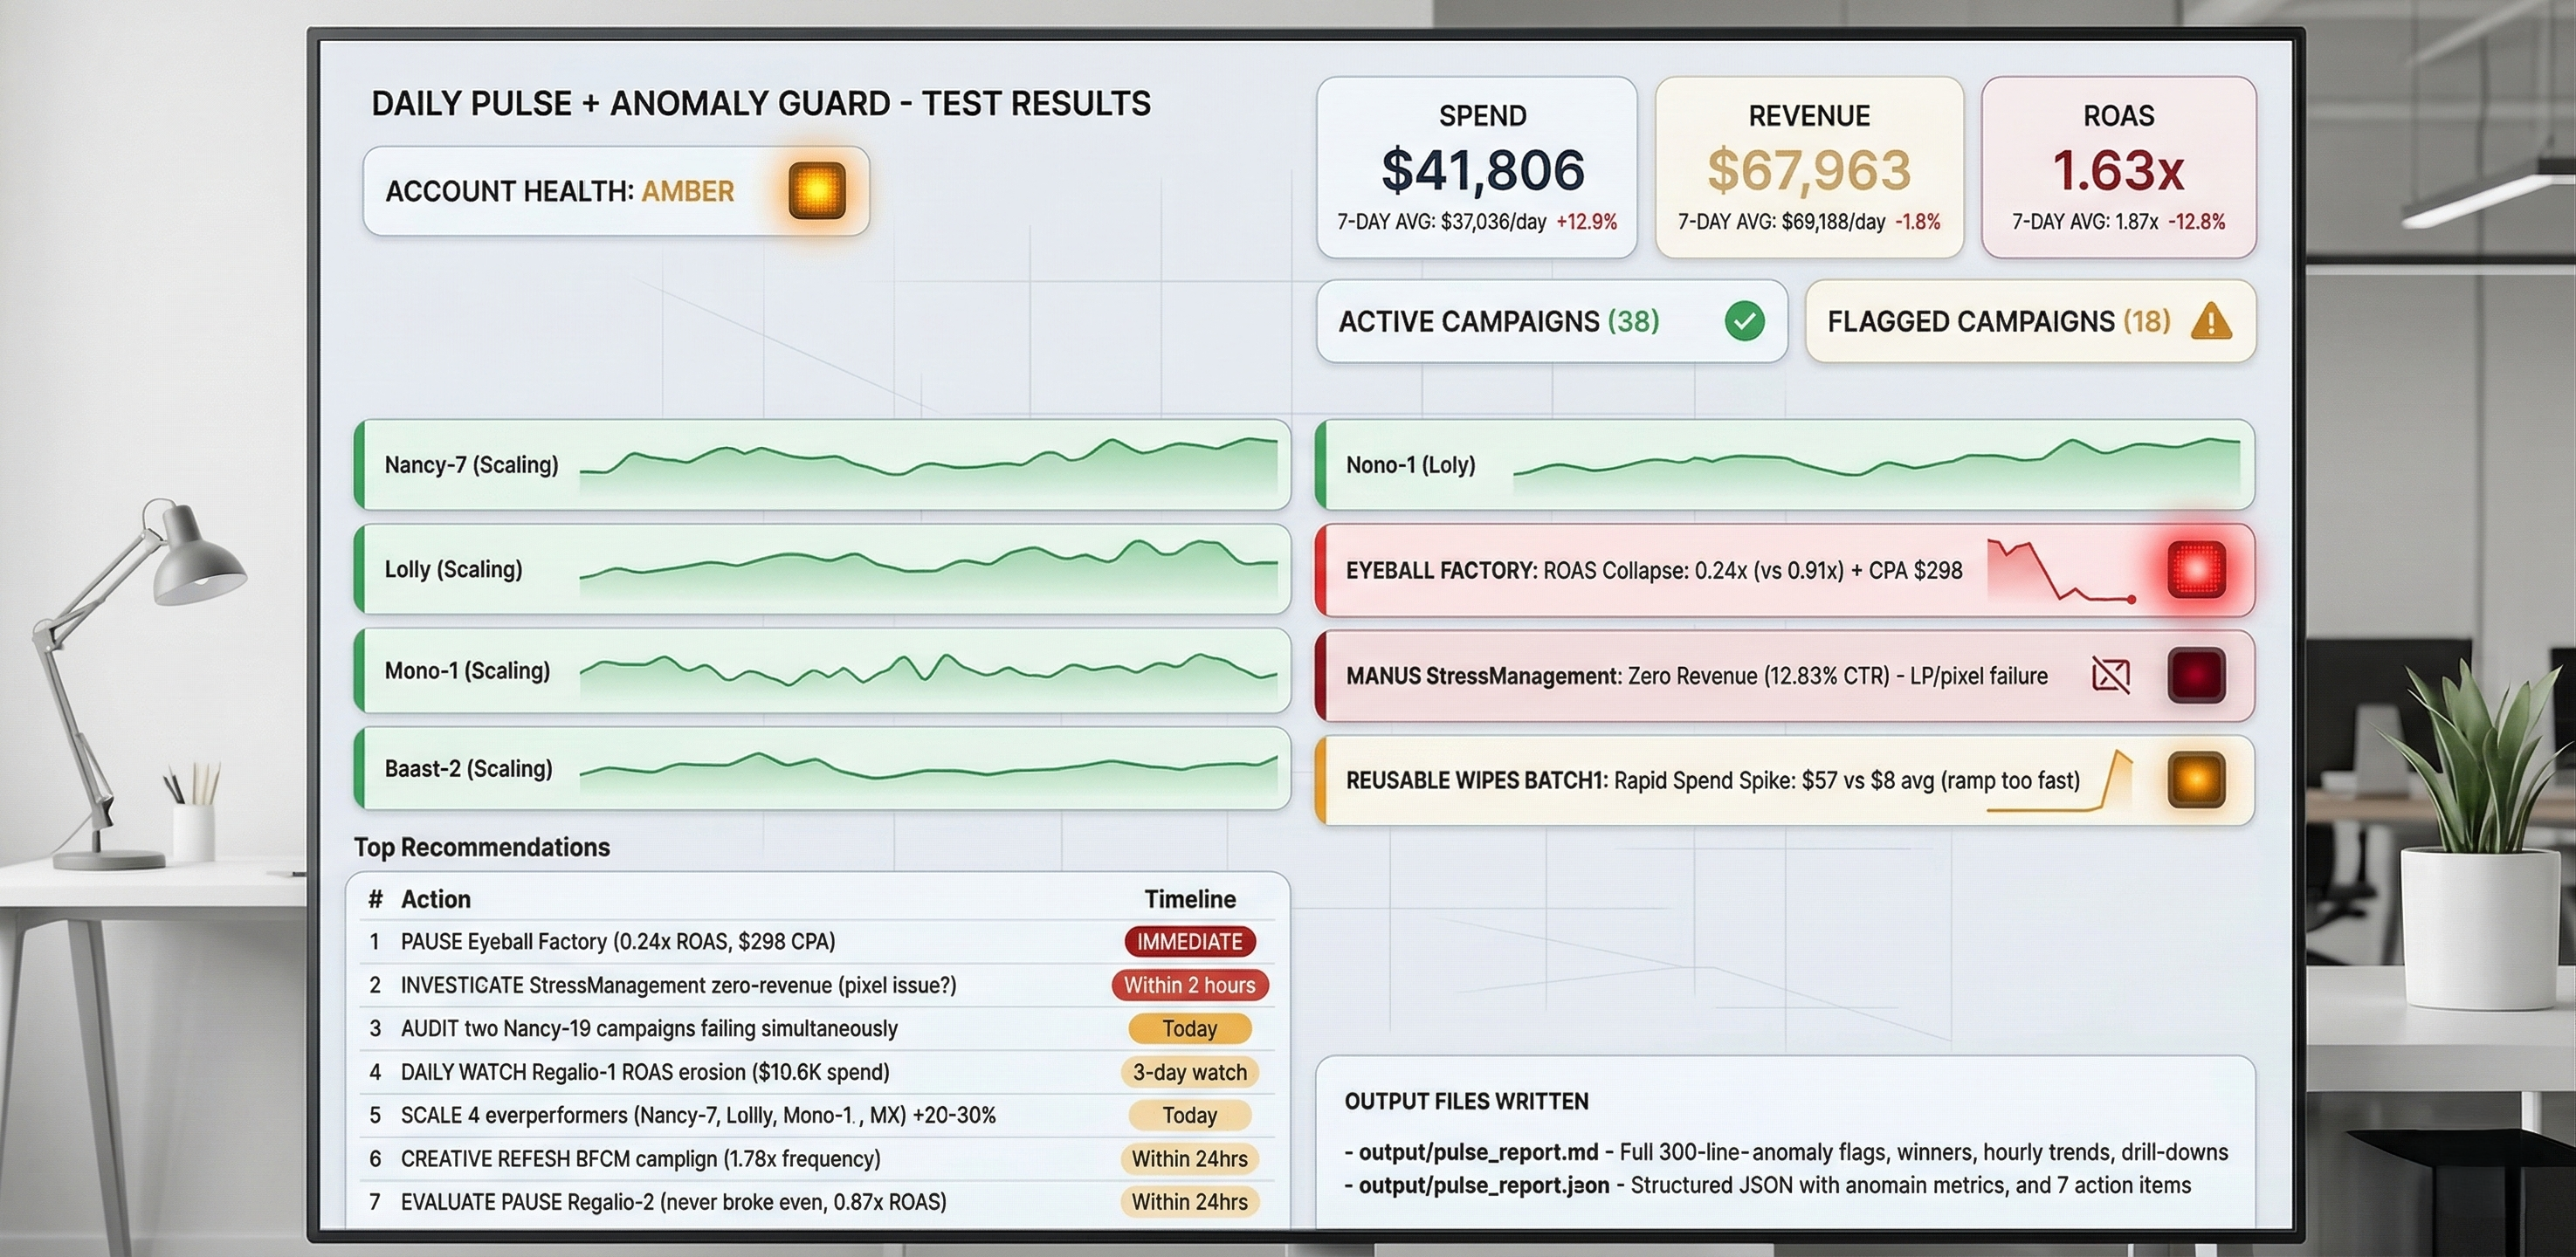Click the red alert indicator on Eyeball Factory
Screen dimensions: 2576x1257
point(2193,569)
